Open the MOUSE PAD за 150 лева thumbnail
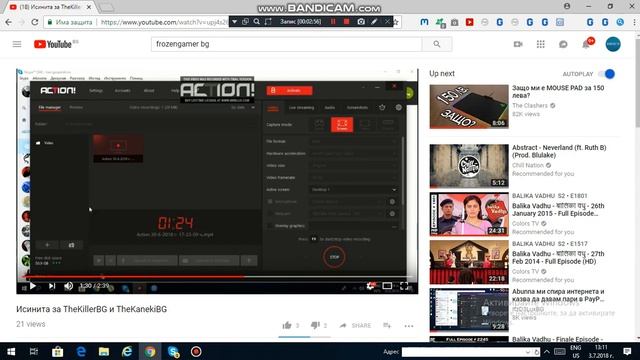This screenshot has height=360, width=640. [469, 107]
